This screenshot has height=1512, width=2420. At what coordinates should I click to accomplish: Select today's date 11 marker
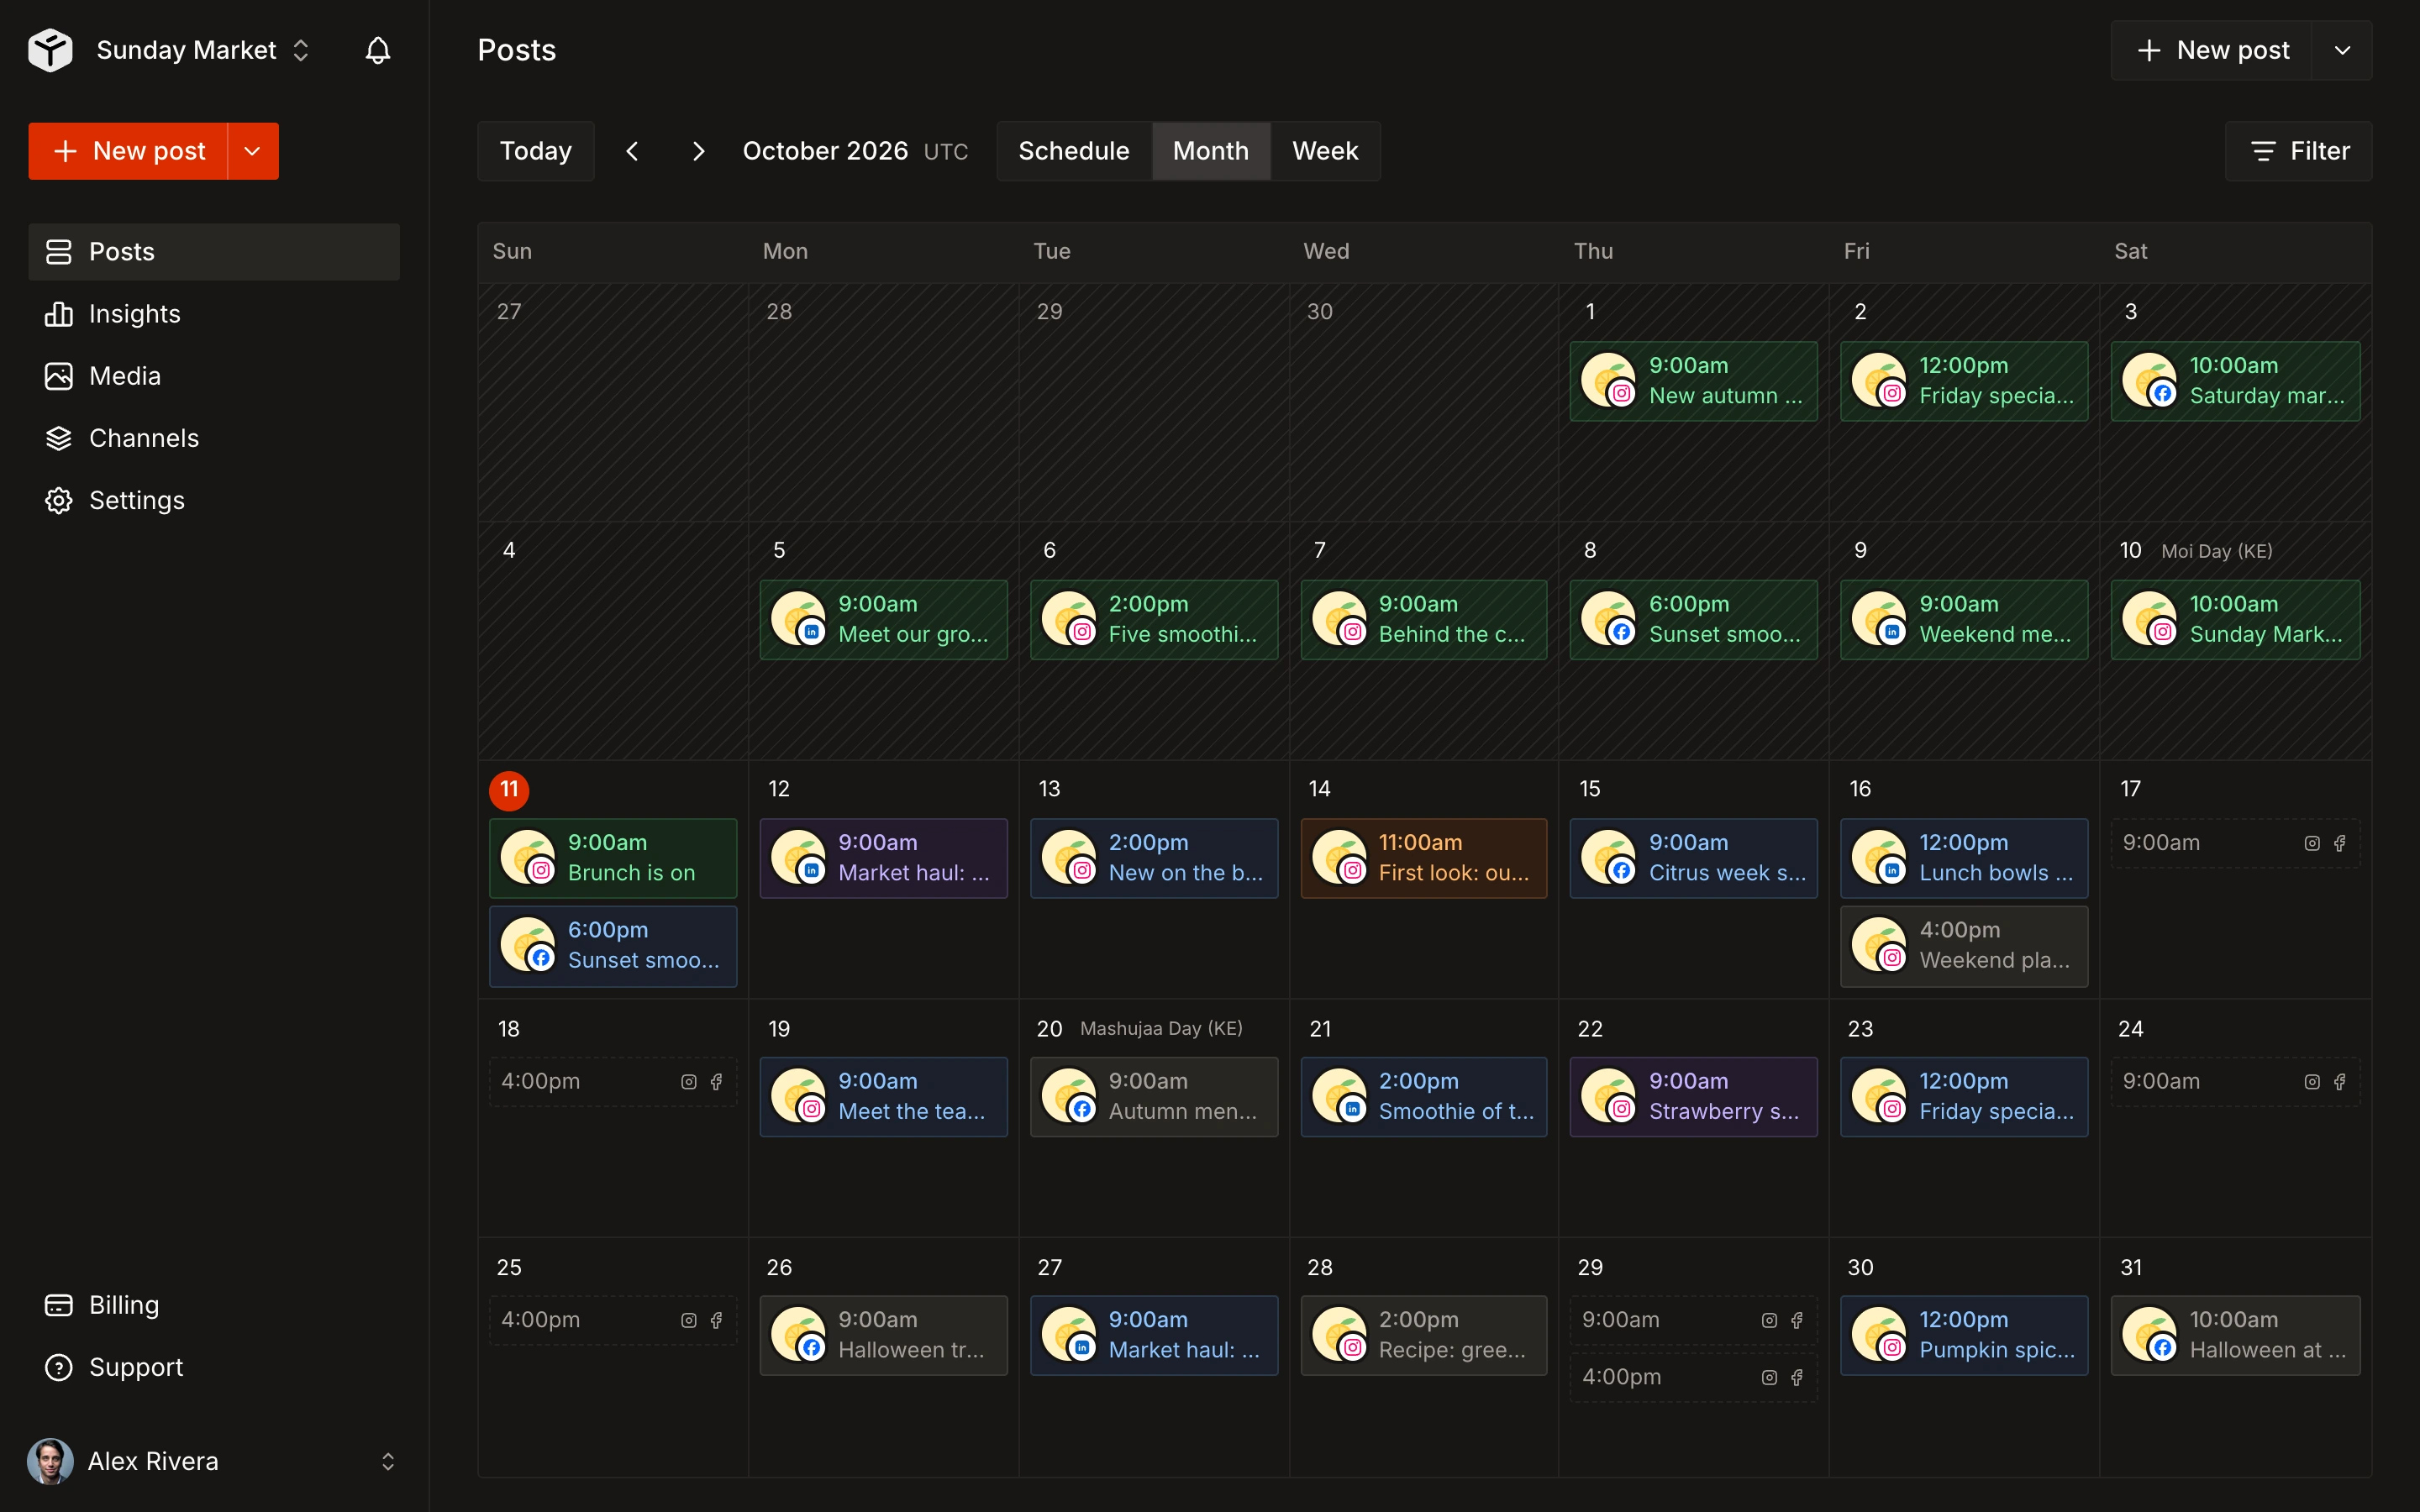(509, 790)
